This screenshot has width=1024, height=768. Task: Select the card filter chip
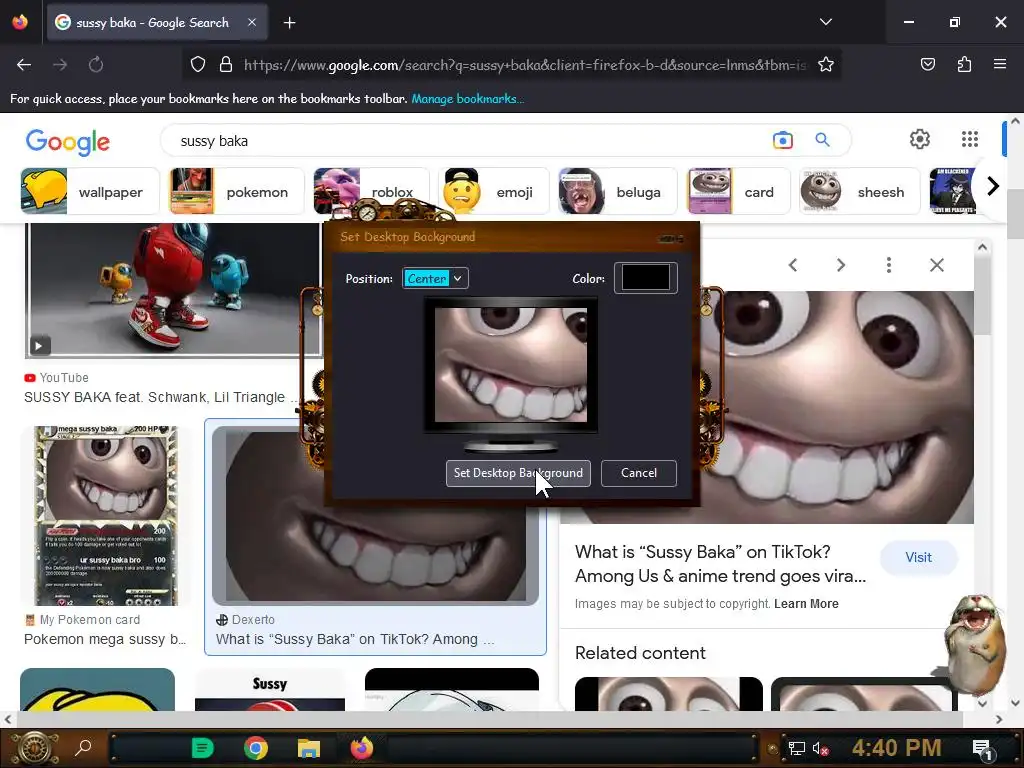(x=739, y=191)
